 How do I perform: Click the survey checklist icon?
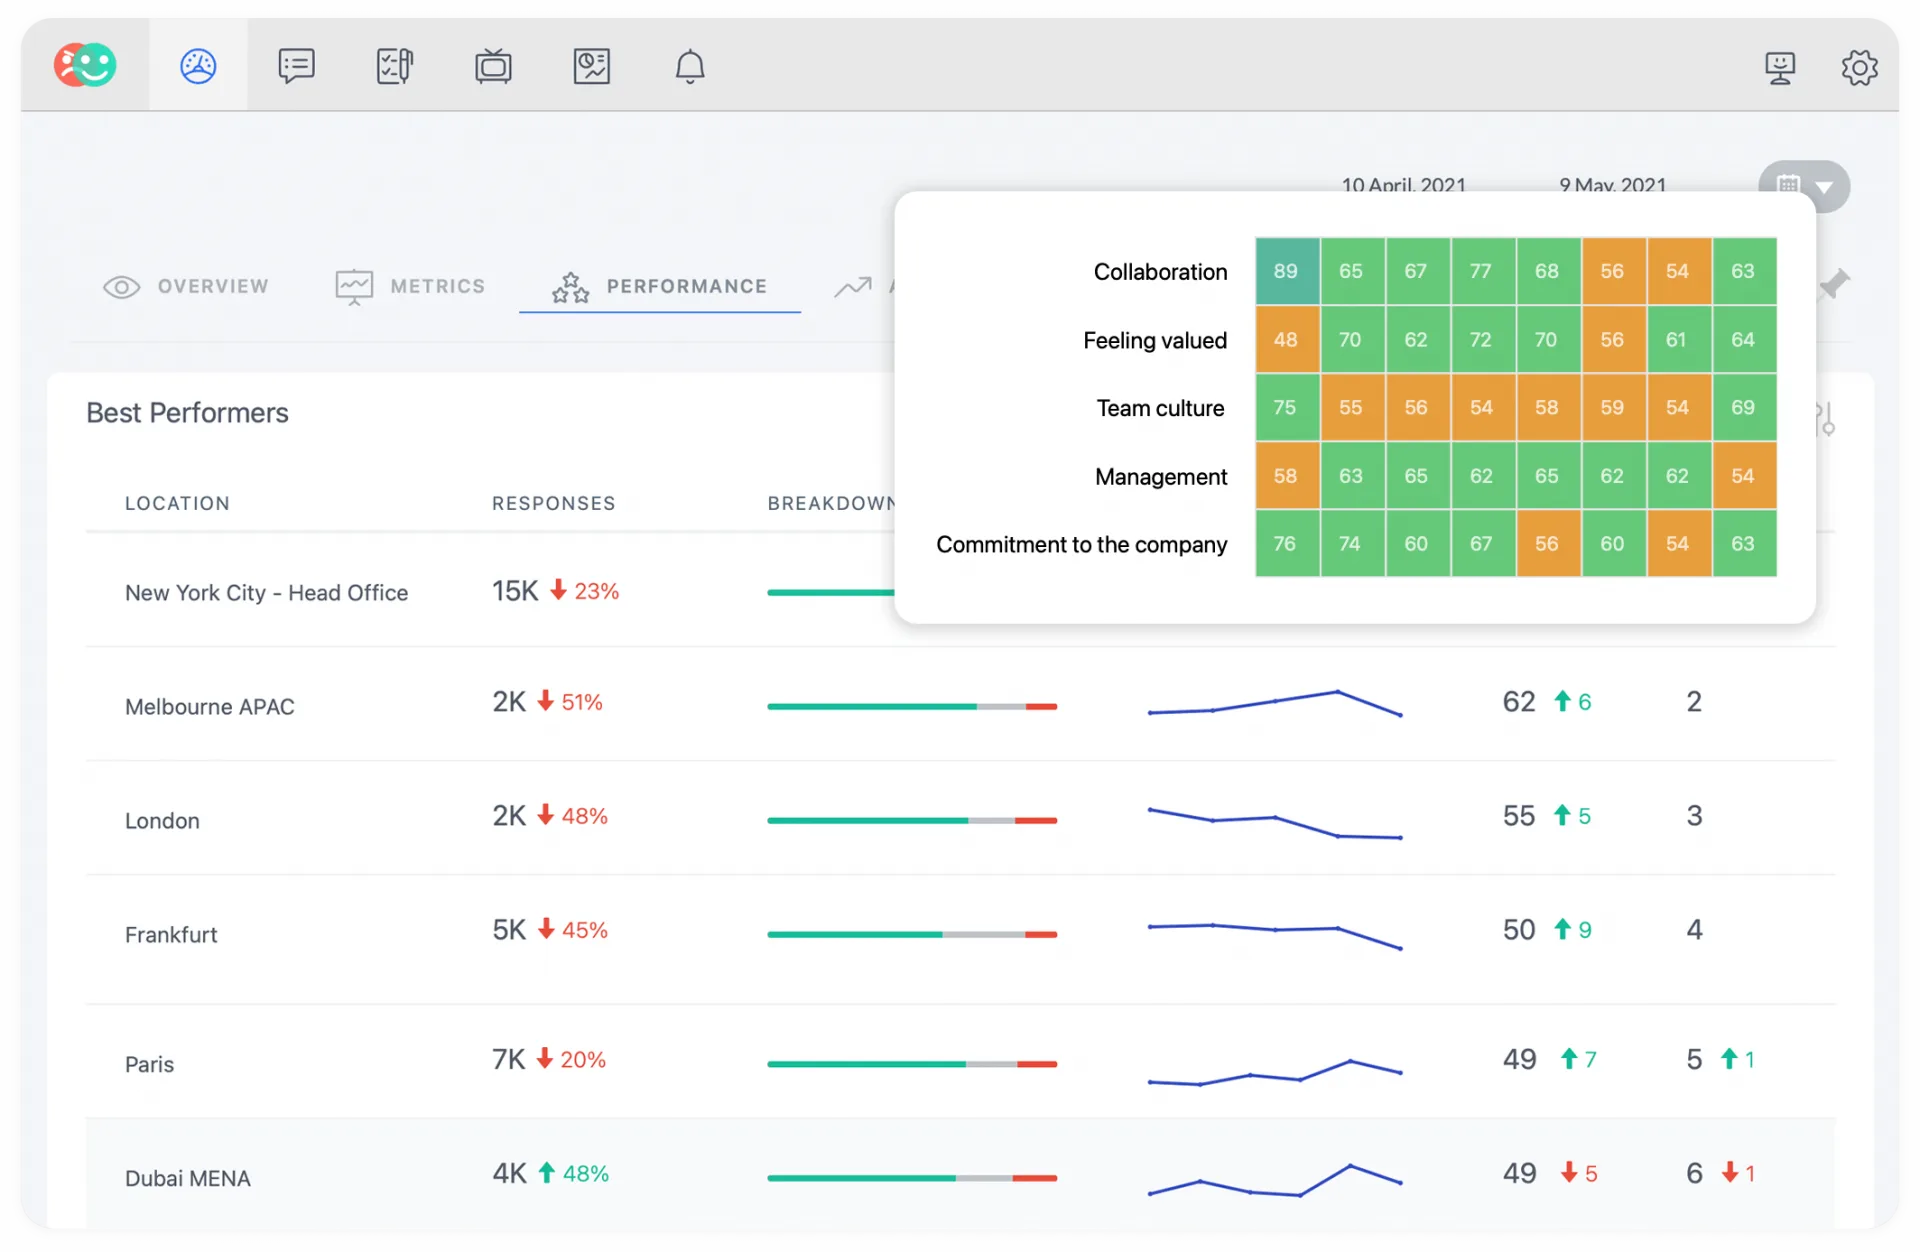point(394,66)
